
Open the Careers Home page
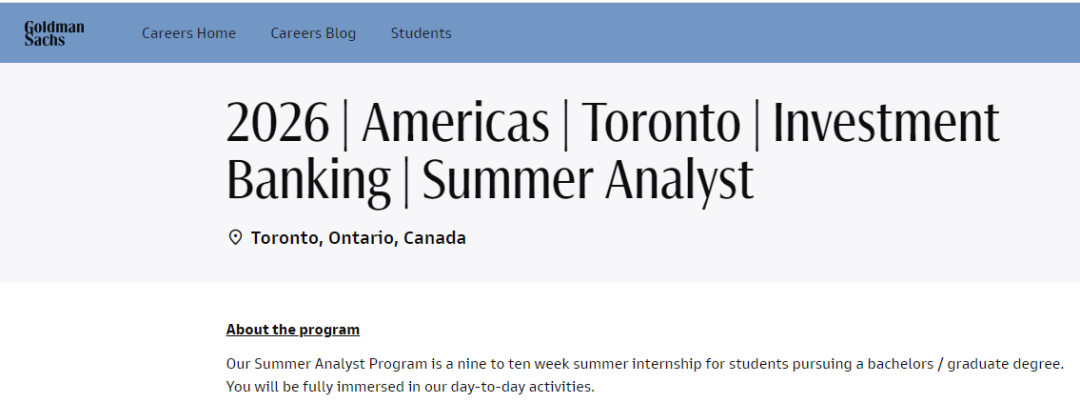pos(189,33)
